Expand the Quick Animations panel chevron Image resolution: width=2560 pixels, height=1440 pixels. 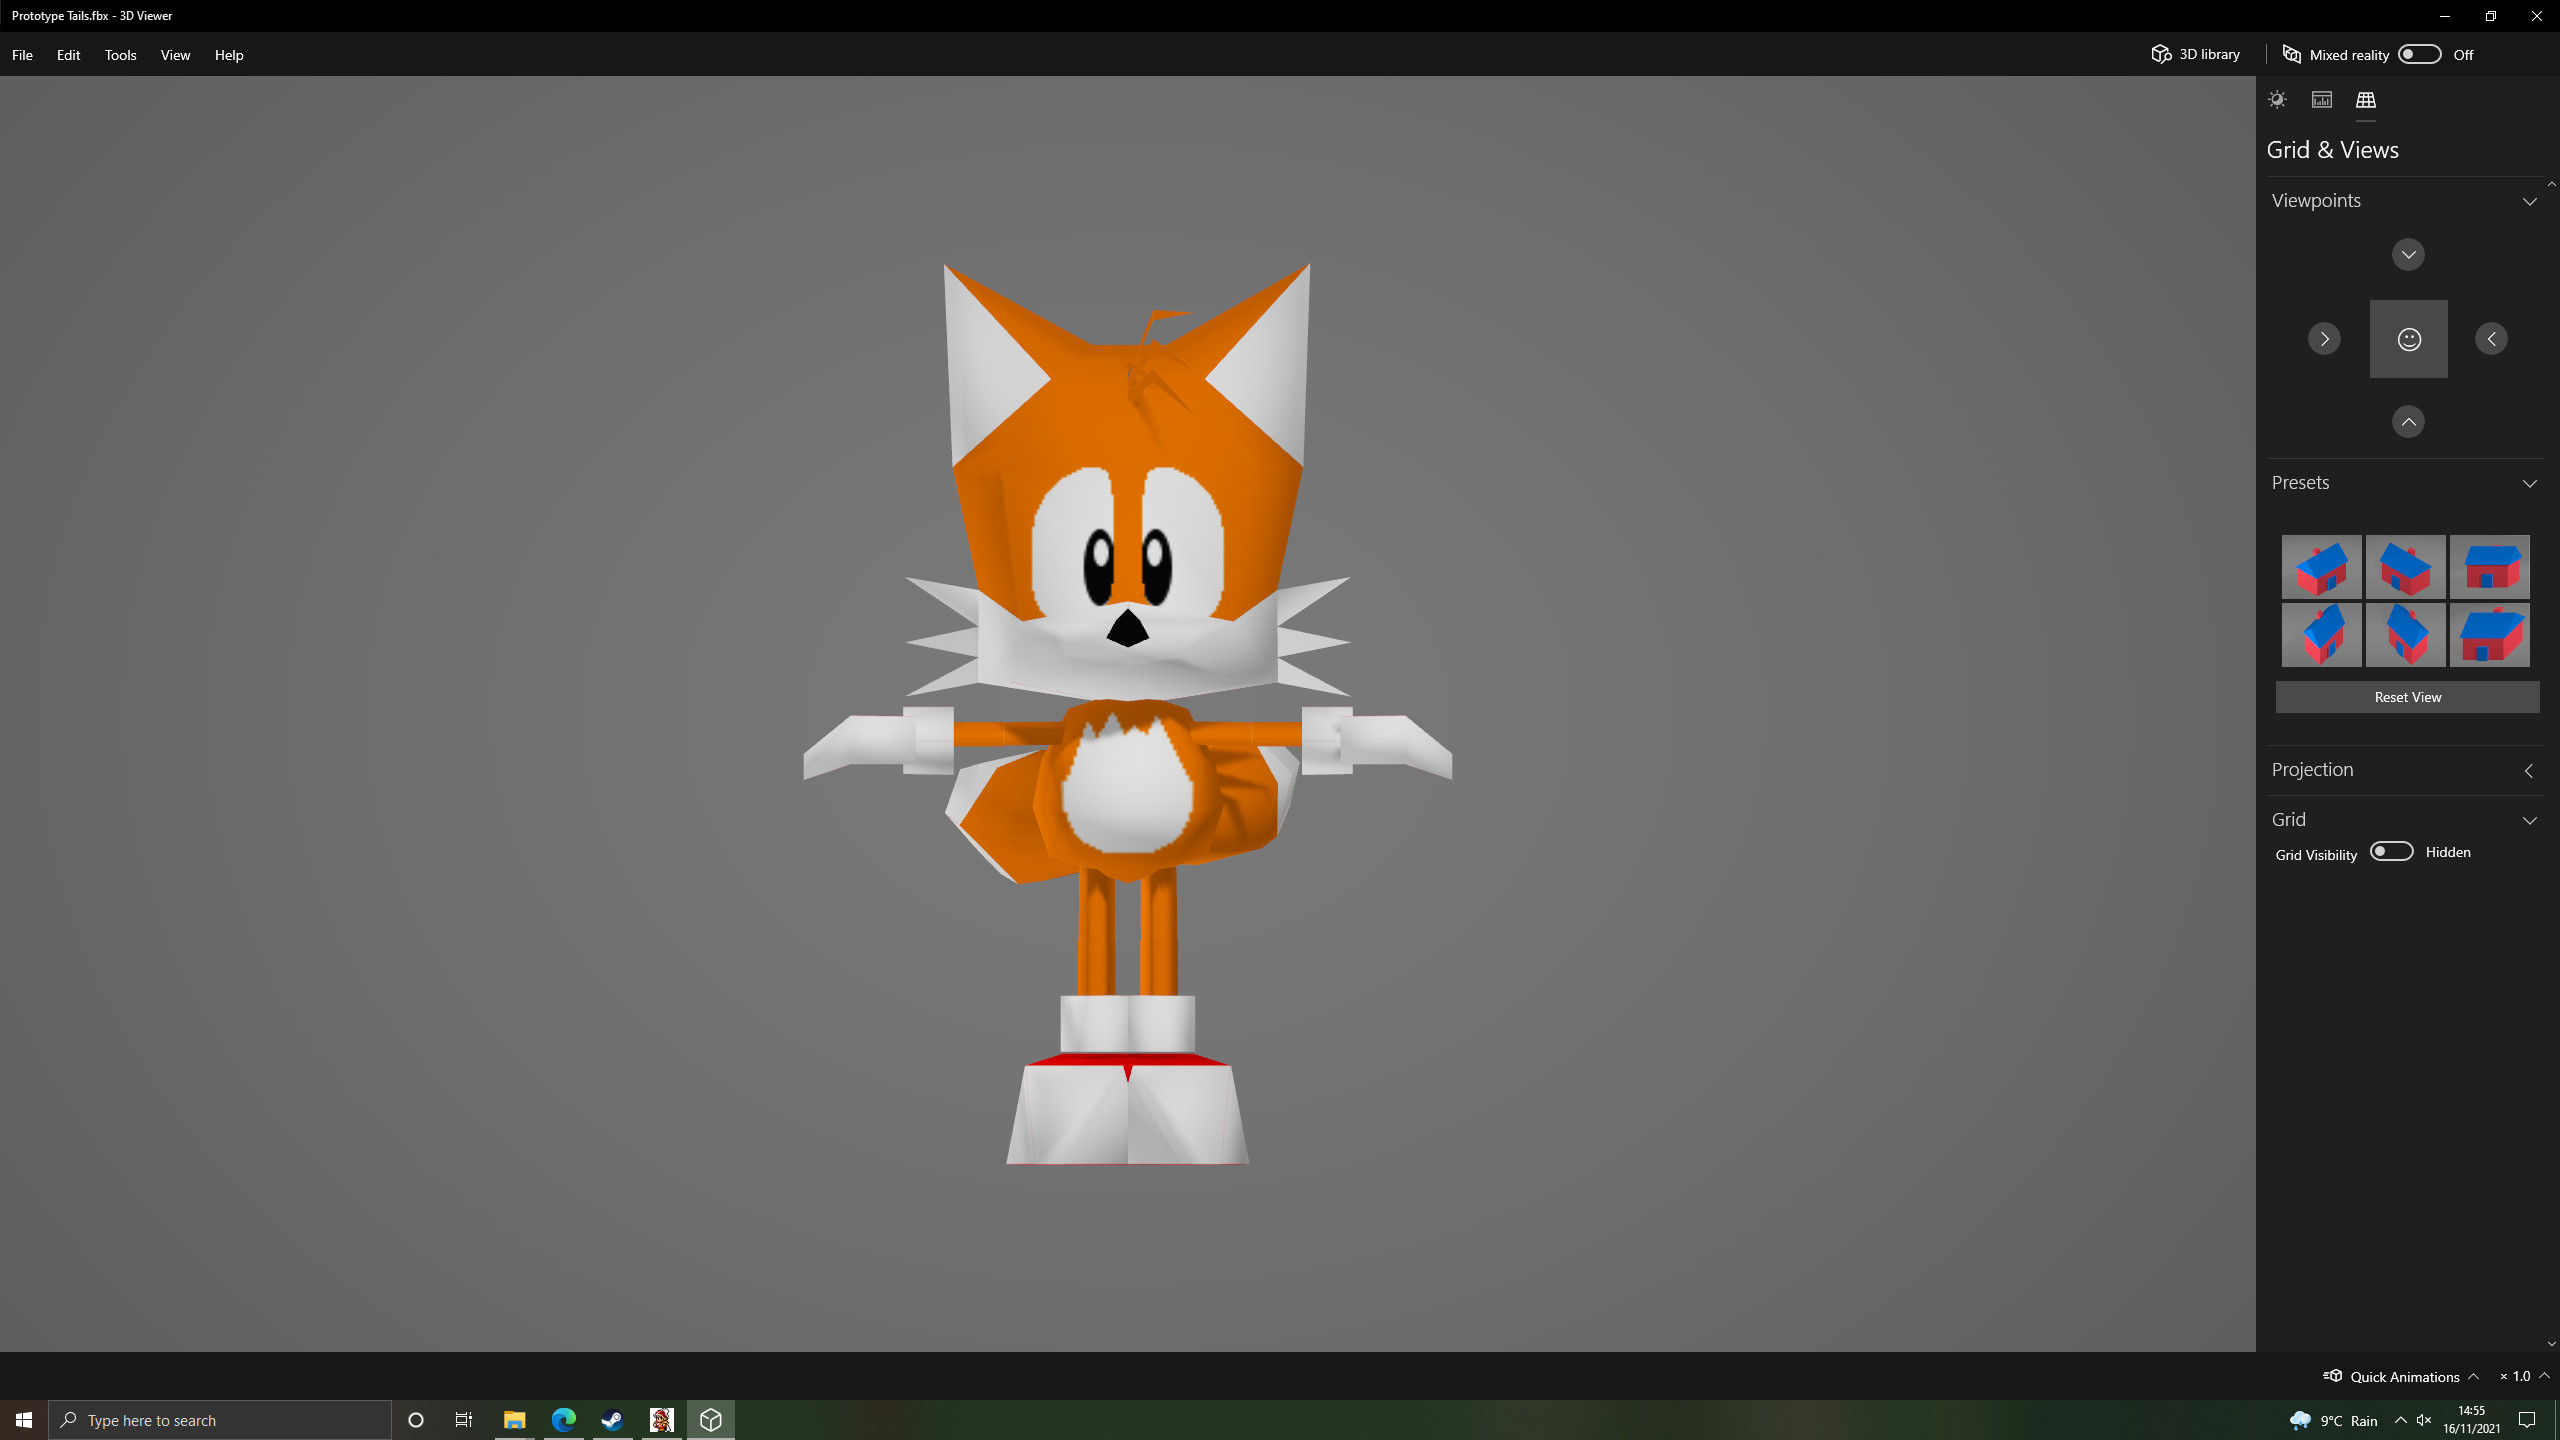click(x=2472, y=1376)
